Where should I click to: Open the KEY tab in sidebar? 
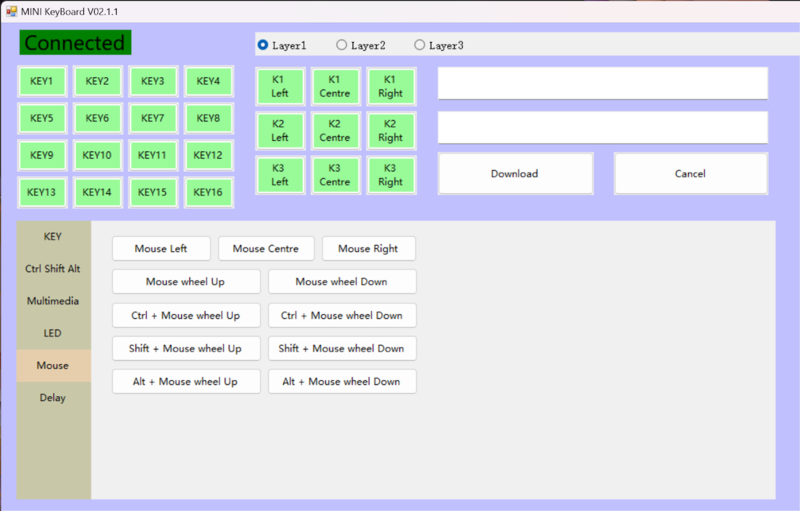tap(53, 237)
